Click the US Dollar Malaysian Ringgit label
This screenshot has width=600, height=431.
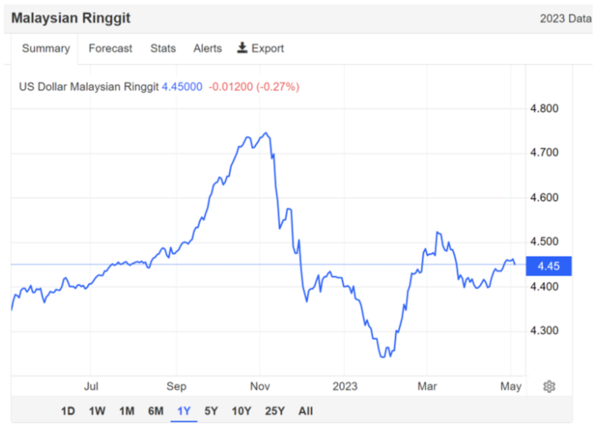(x=89, y=87)
